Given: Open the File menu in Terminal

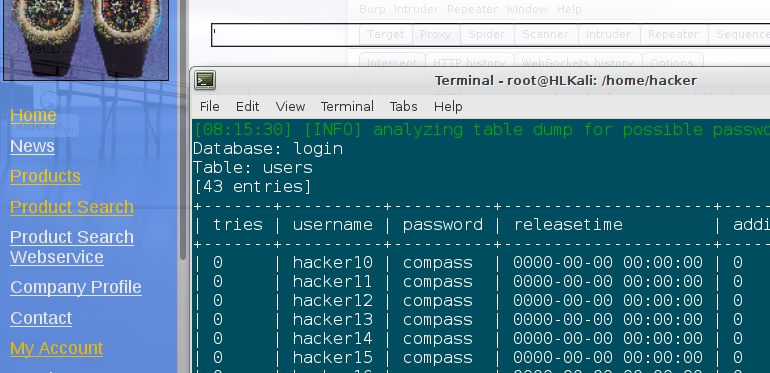Looking at the screenshot, I should coord(210,107).
